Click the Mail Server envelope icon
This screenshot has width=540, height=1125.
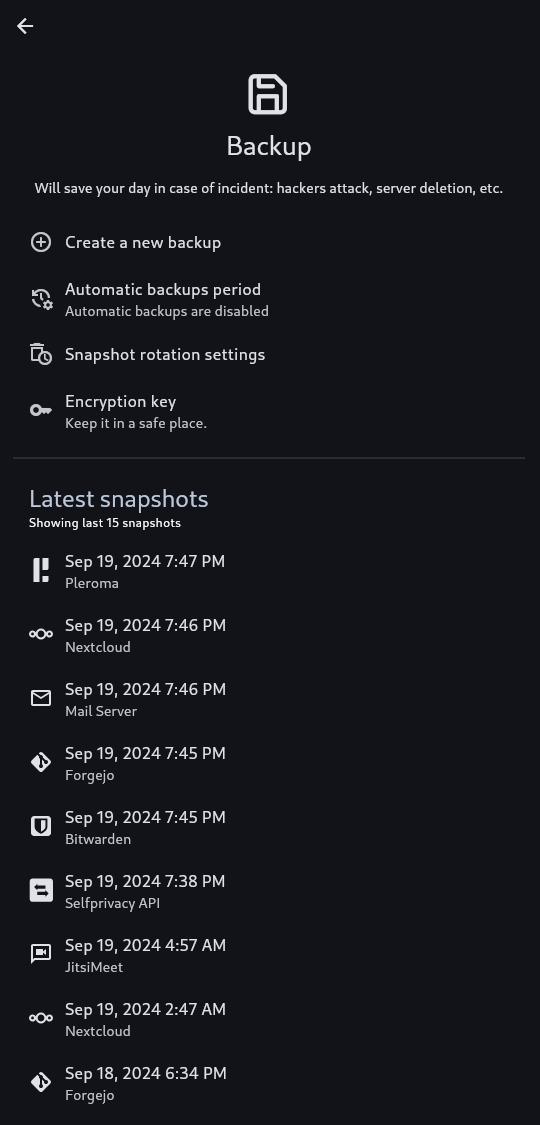coord(41,698)
